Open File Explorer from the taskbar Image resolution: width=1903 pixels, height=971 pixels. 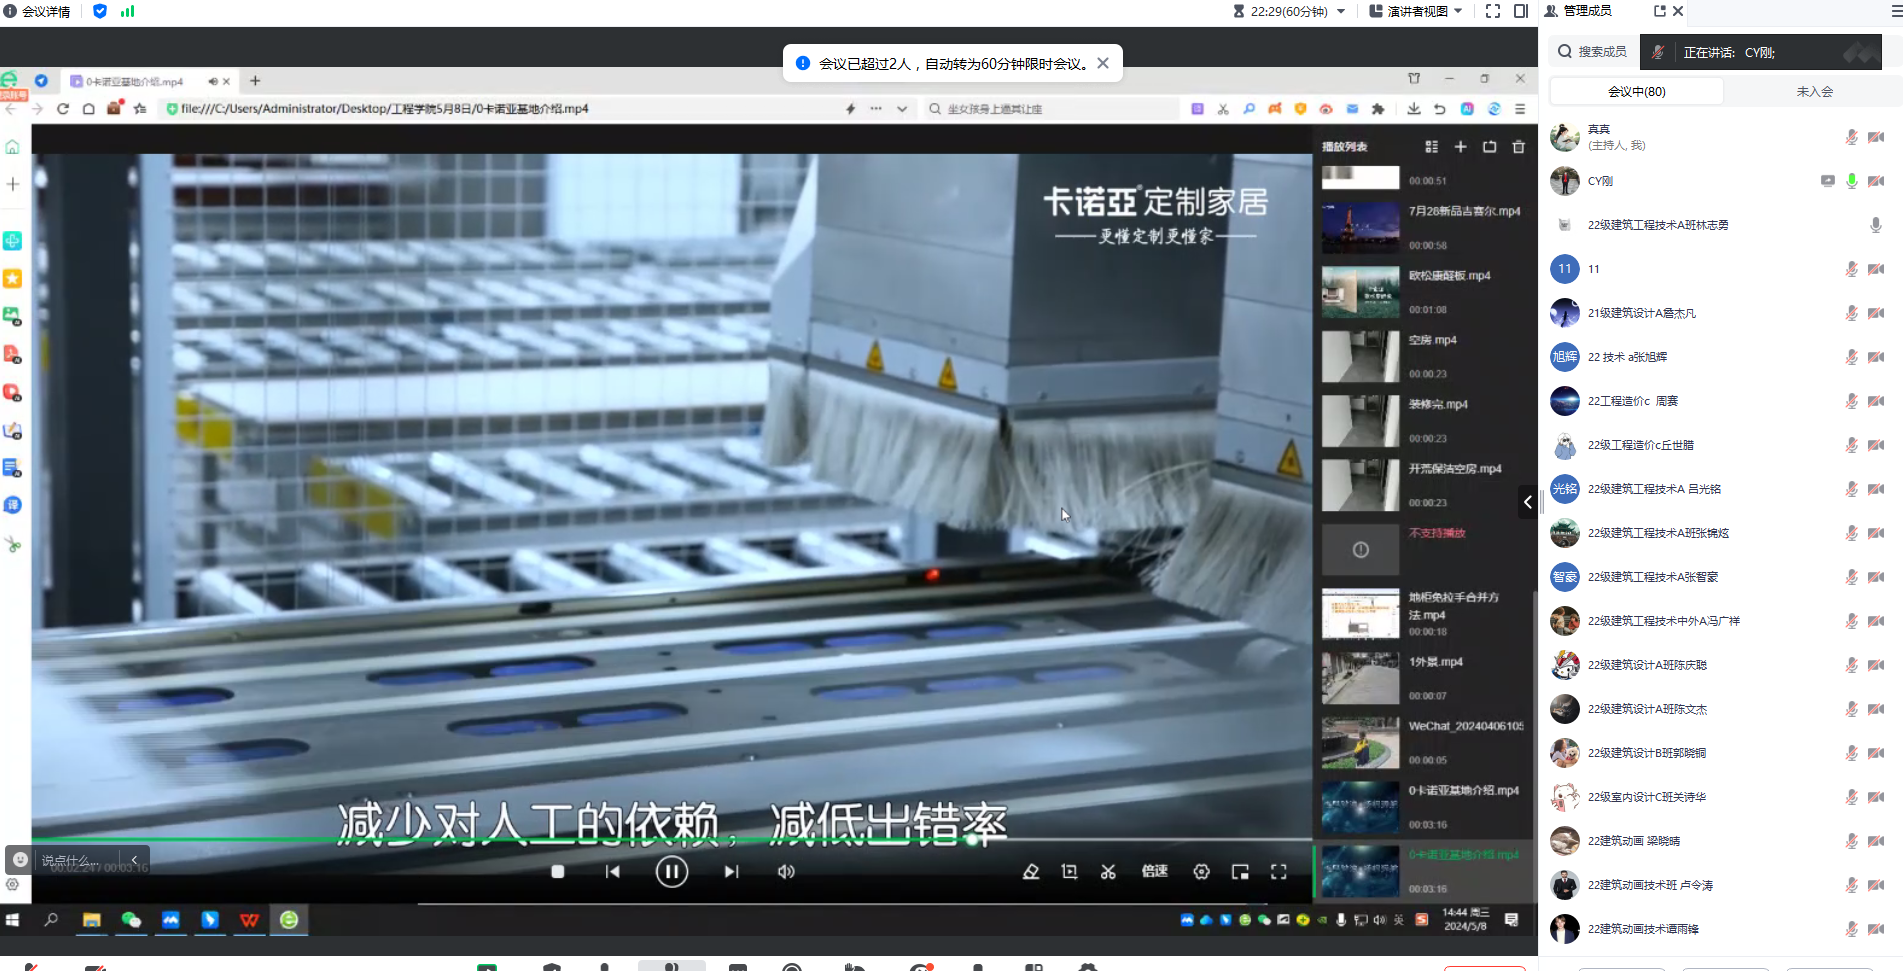point(91,919)
